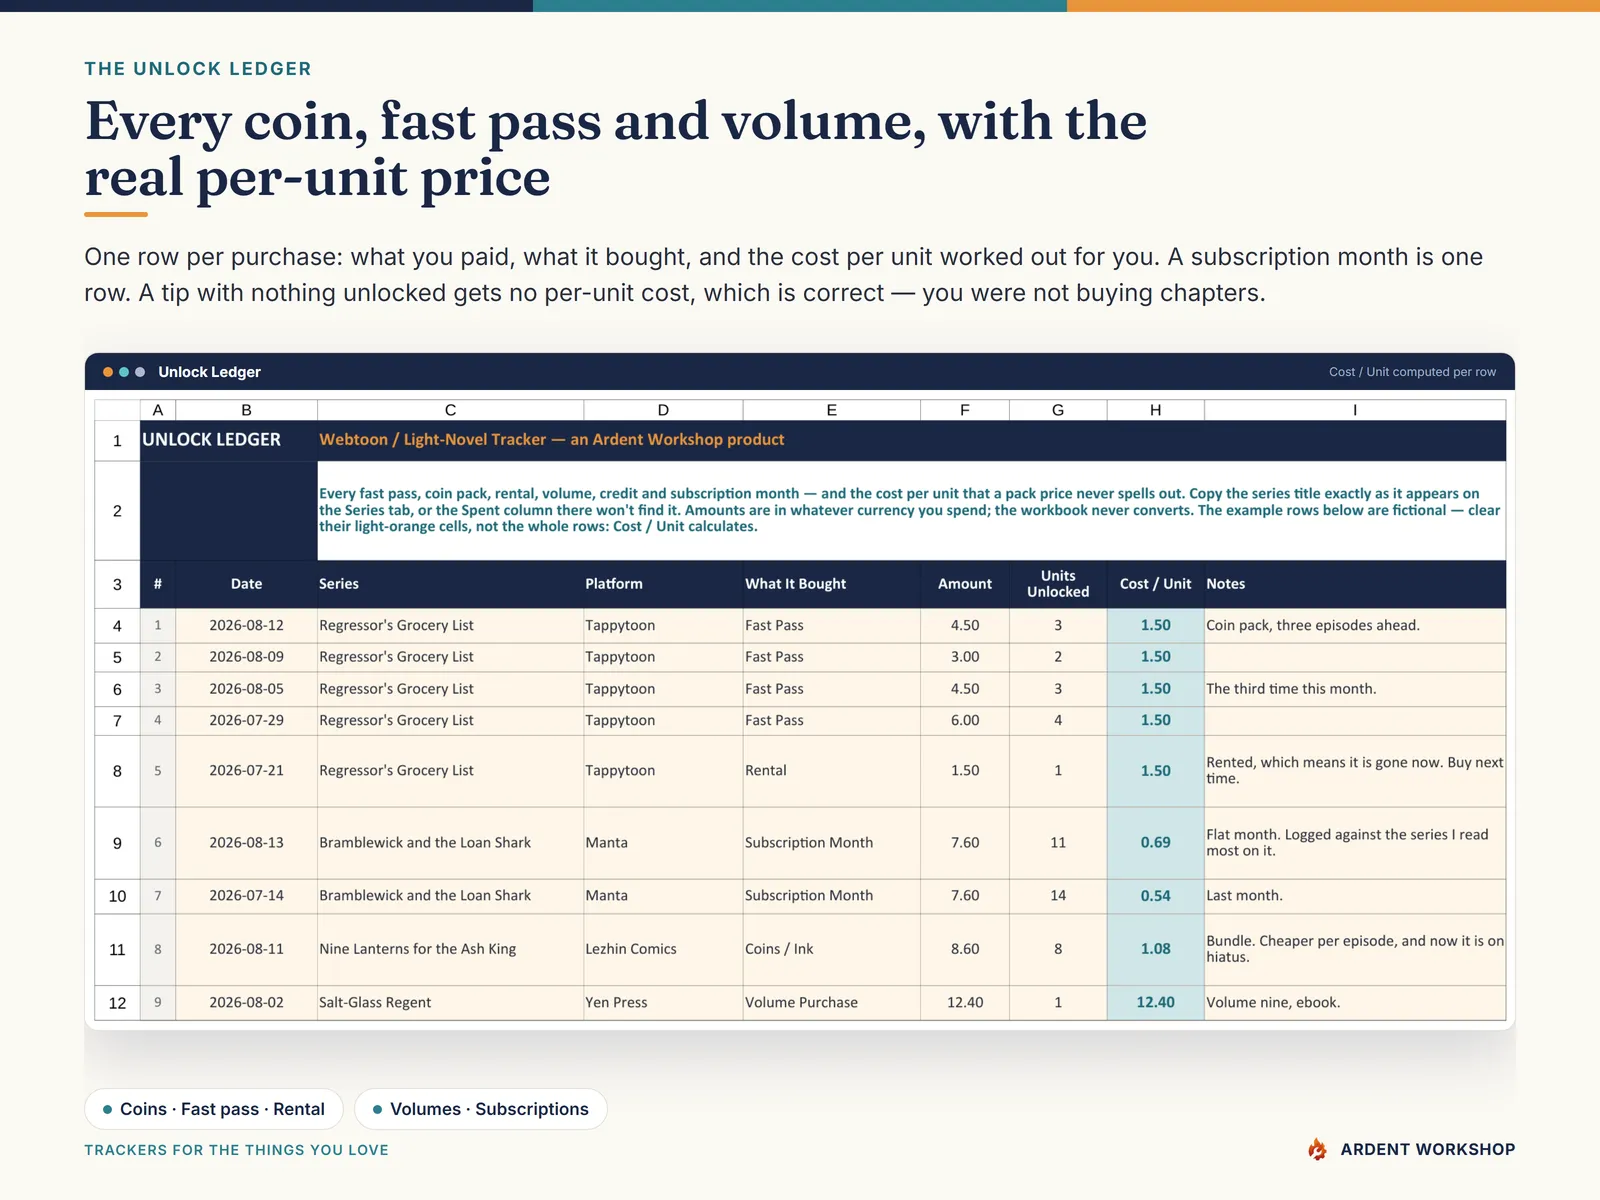Click cost per unit cell 0.69
1600x1200 pixels.
1155,843
